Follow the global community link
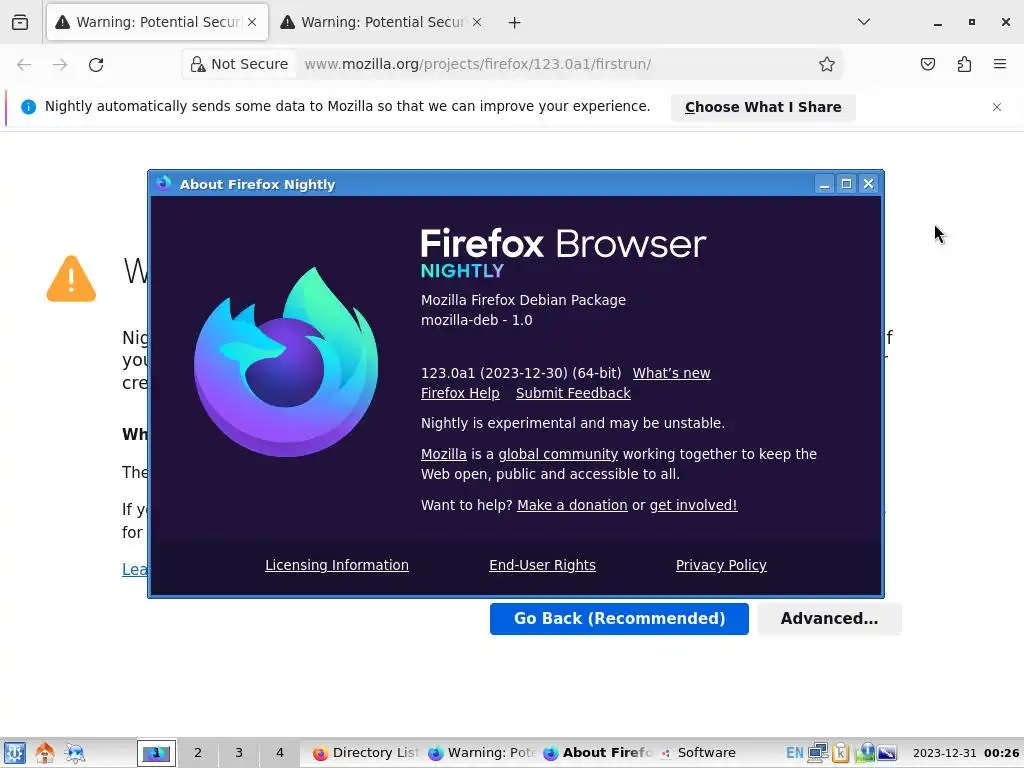The image size is (1024, 768). (x=558, y=454)
